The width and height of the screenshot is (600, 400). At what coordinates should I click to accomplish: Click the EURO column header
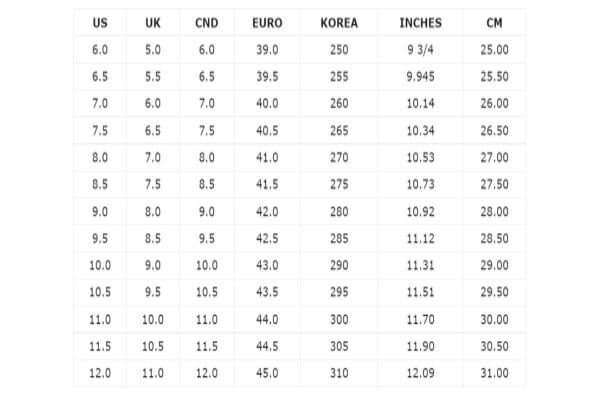[267, 23]
